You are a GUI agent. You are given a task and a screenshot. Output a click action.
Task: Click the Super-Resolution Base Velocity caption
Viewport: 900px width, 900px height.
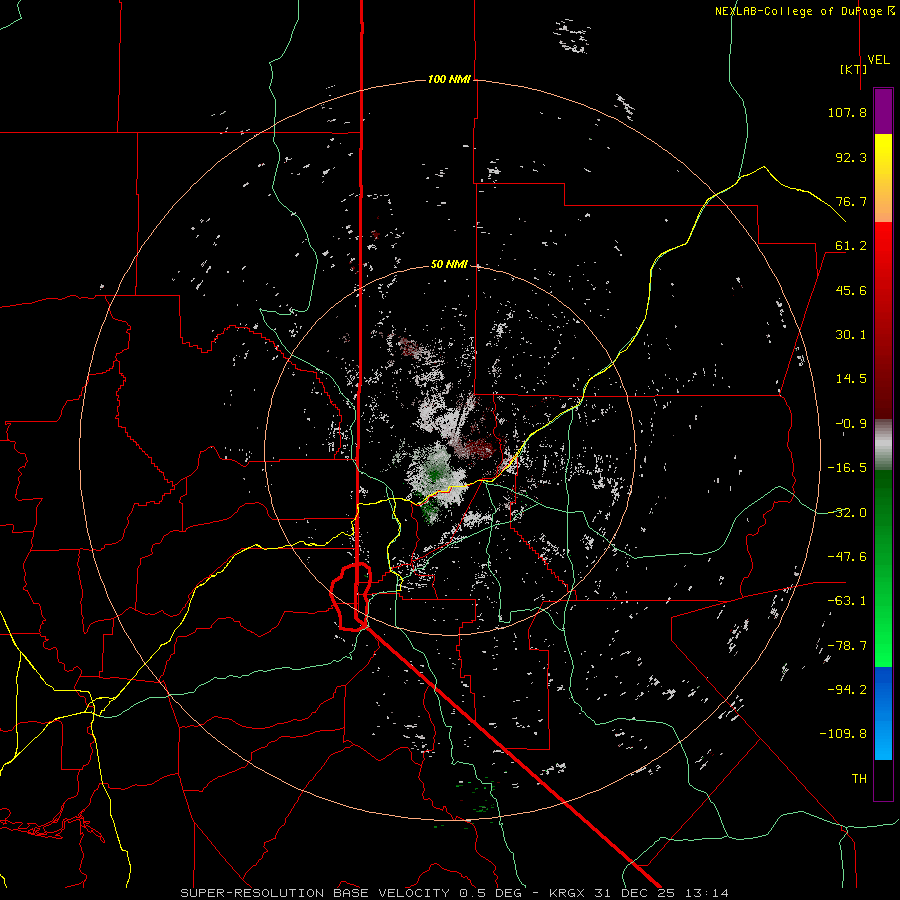click(x=455, y=893)
